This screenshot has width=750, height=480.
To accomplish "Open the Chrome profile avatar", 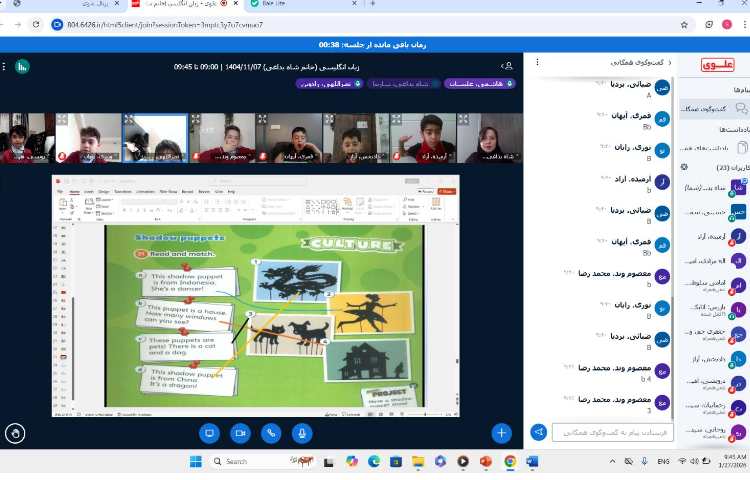I will pos(727,24).
